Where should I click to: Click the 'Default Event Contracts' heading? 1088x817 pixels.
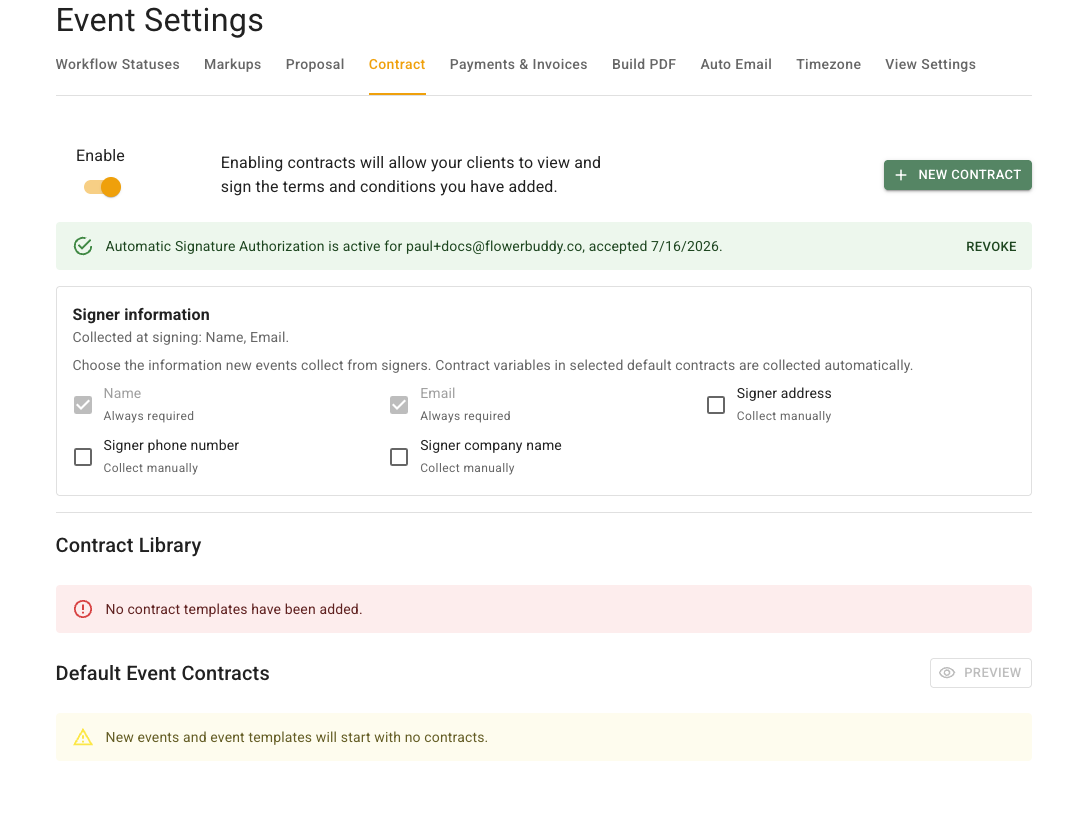pyautogui.click(x=162, y=673)
